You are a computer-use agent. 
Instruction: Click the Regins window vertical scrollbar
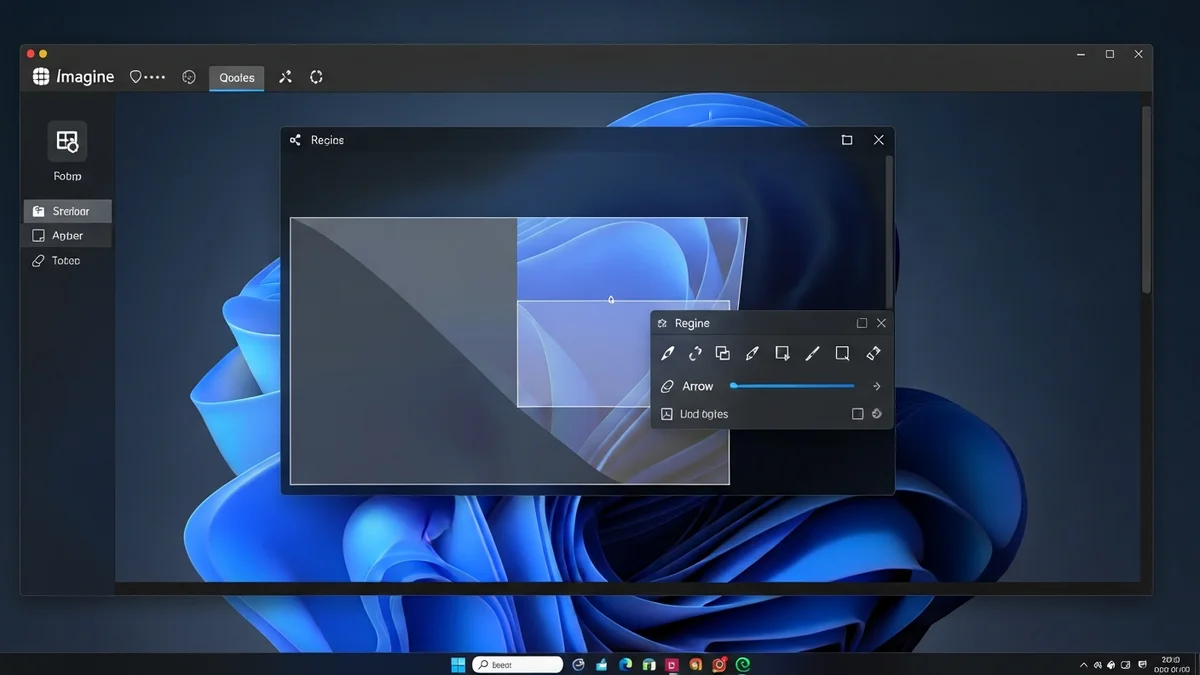click(889, 230)
